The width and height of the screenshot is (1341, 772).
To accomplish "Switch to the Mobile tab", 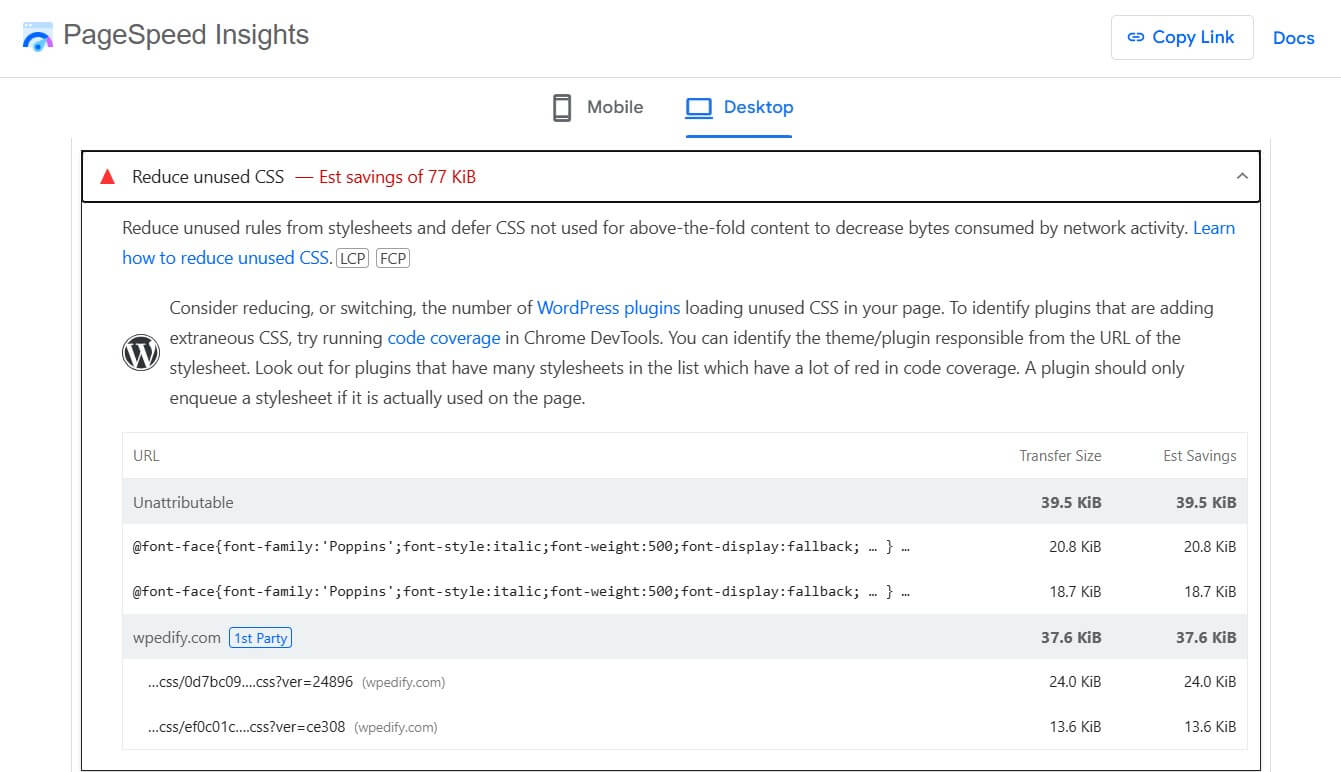I will click(597, 107).
